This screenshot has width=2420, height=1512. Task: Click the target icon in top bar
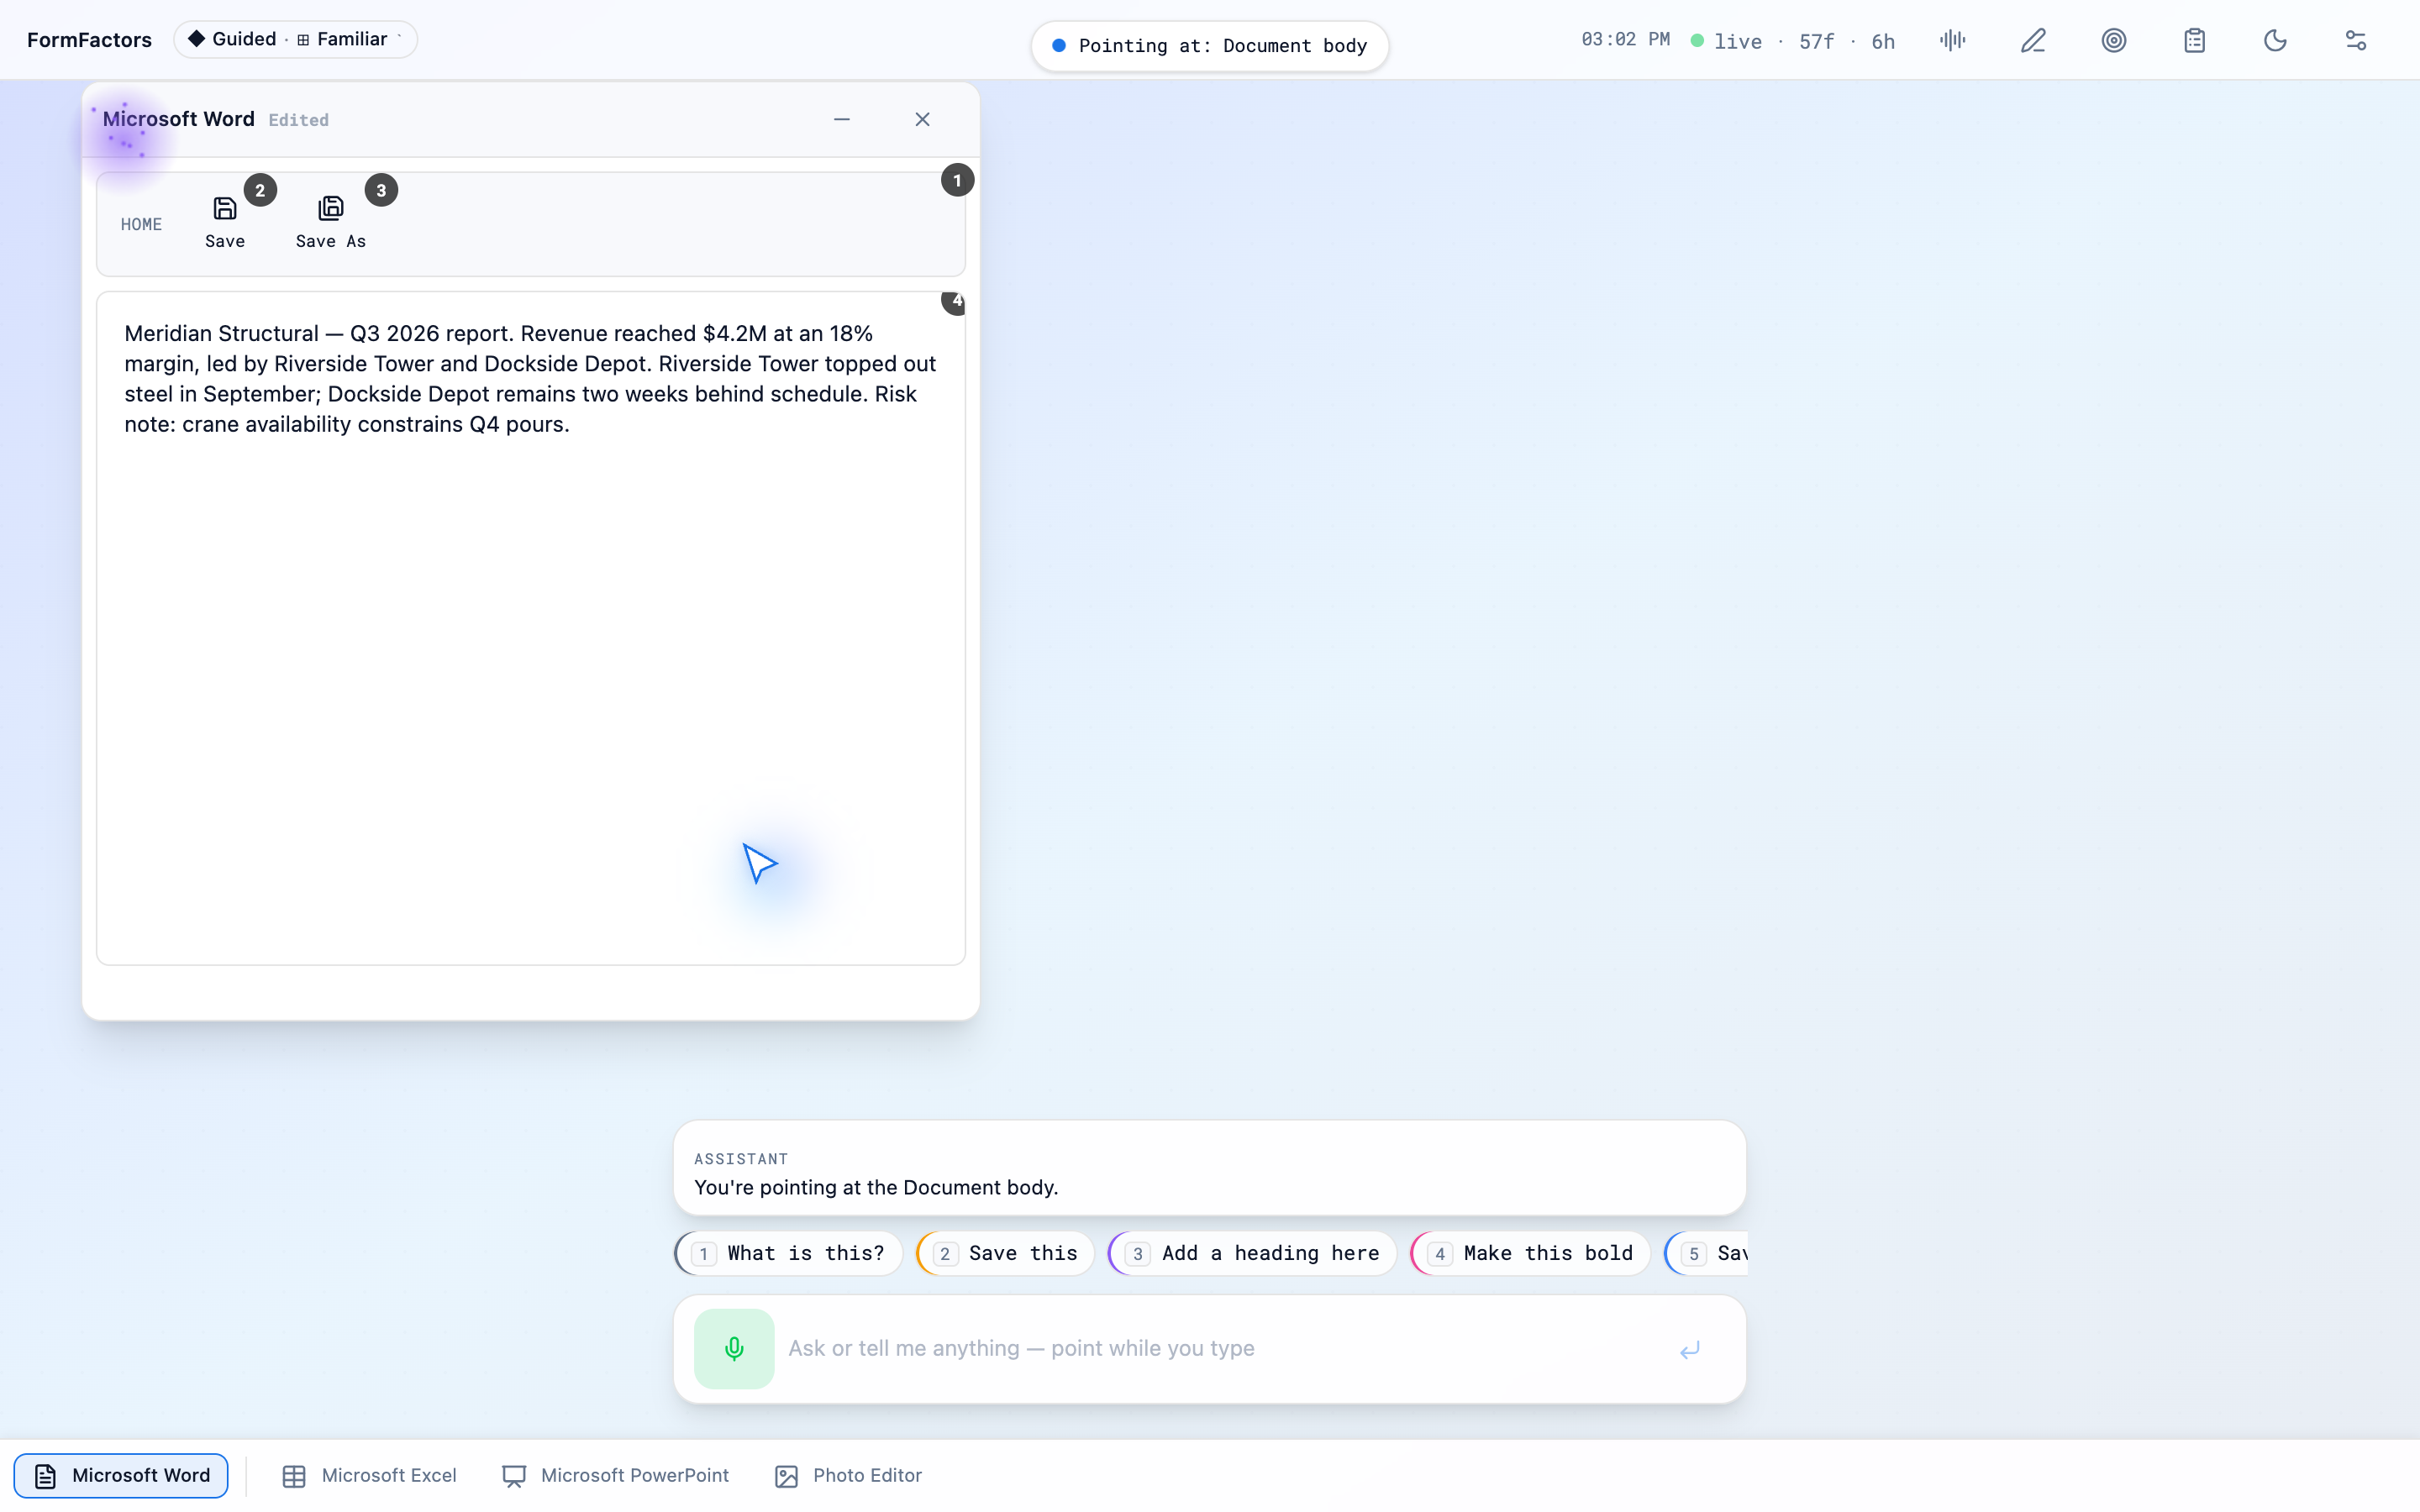coord(2114,40)
